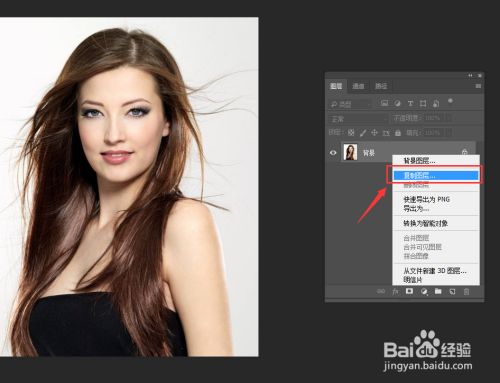The width and height of the screenshot is (500, 383).
Task: Click the greyed 合并图层 menu entry
Action: coord(436,238)
